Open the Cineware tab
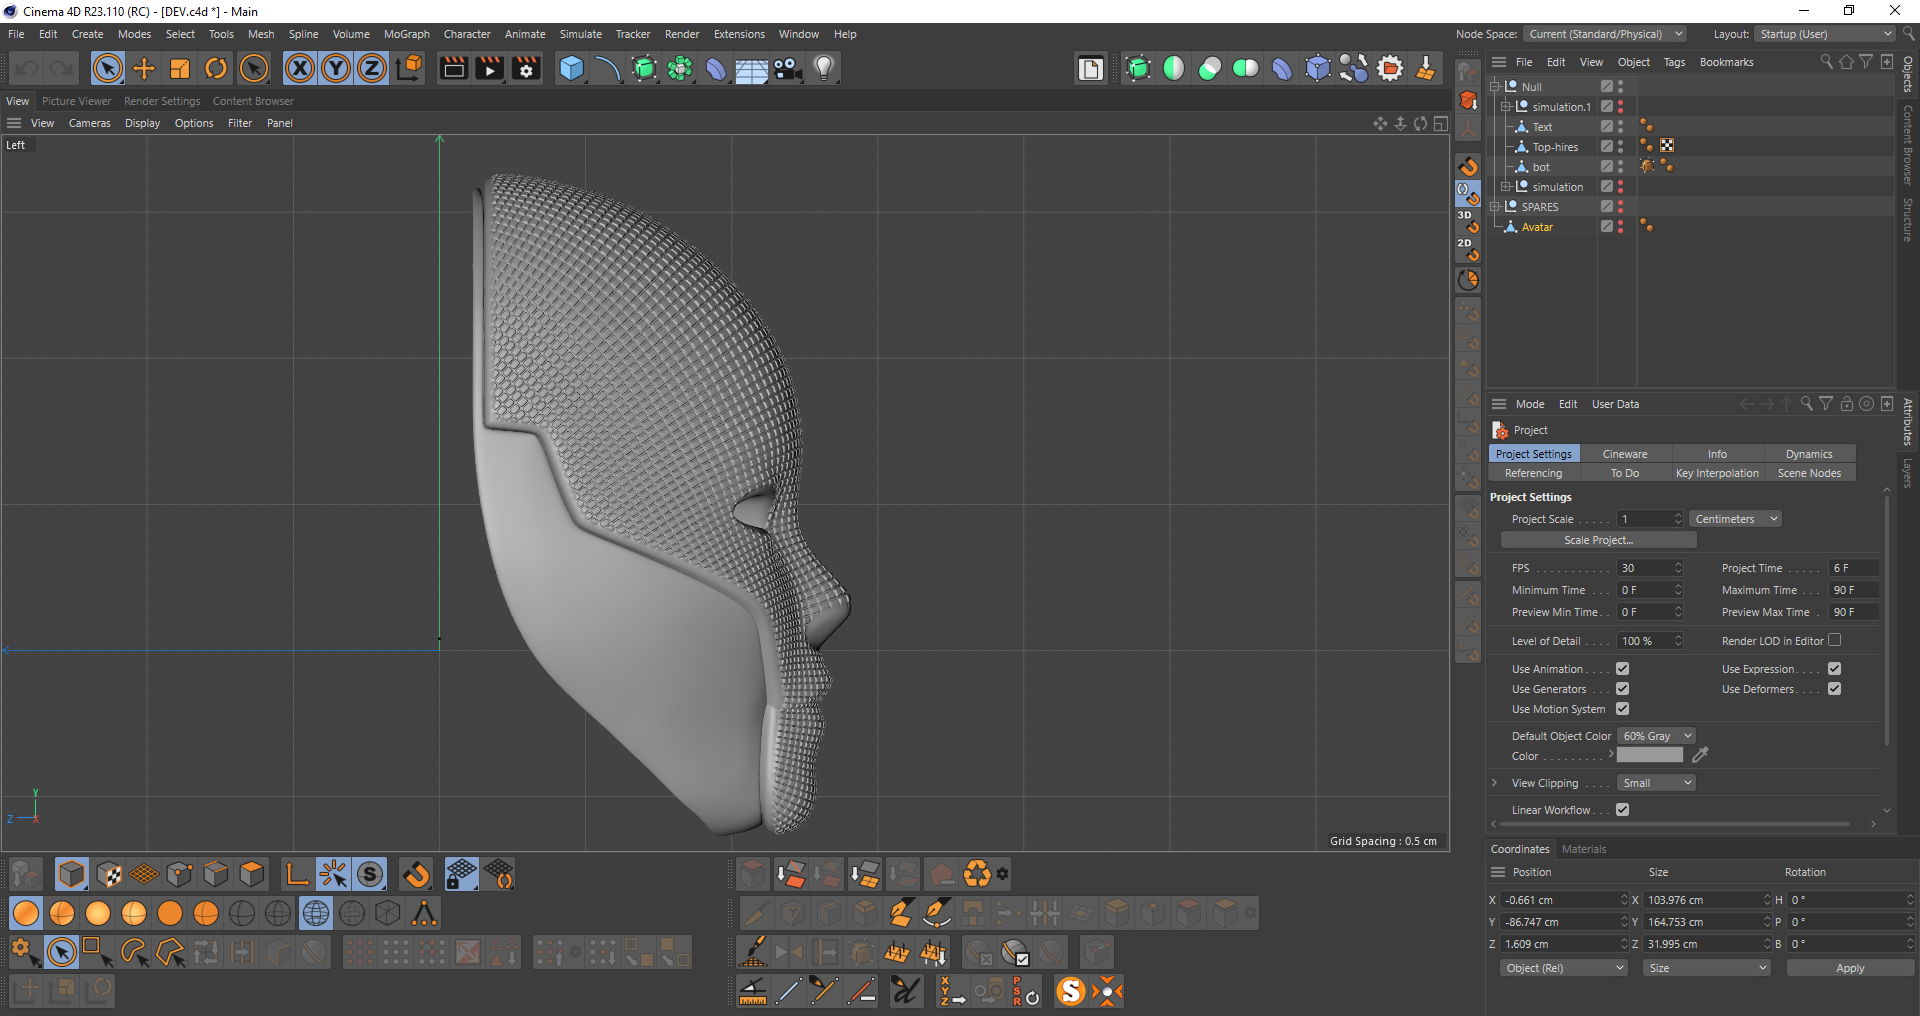The image size is (1920, 1016). click(x=1625, y=454)
